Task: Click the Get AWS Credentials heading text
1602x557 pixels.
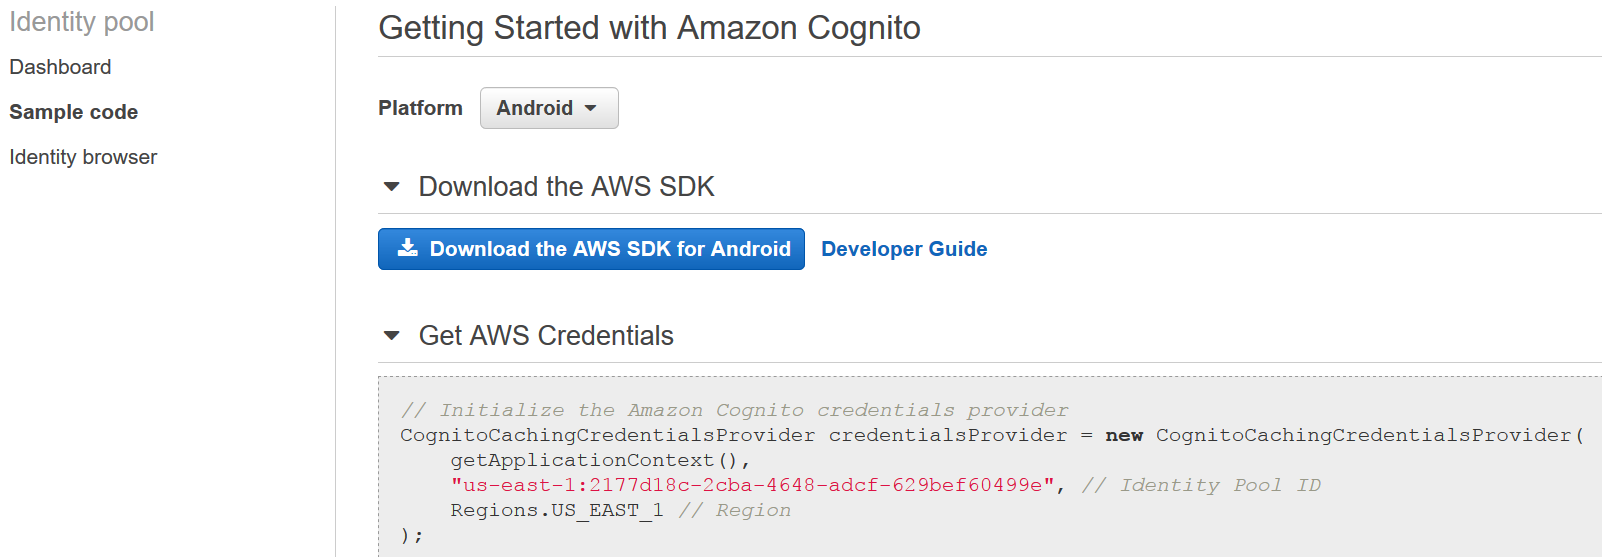Action: [x=545, y=336]
